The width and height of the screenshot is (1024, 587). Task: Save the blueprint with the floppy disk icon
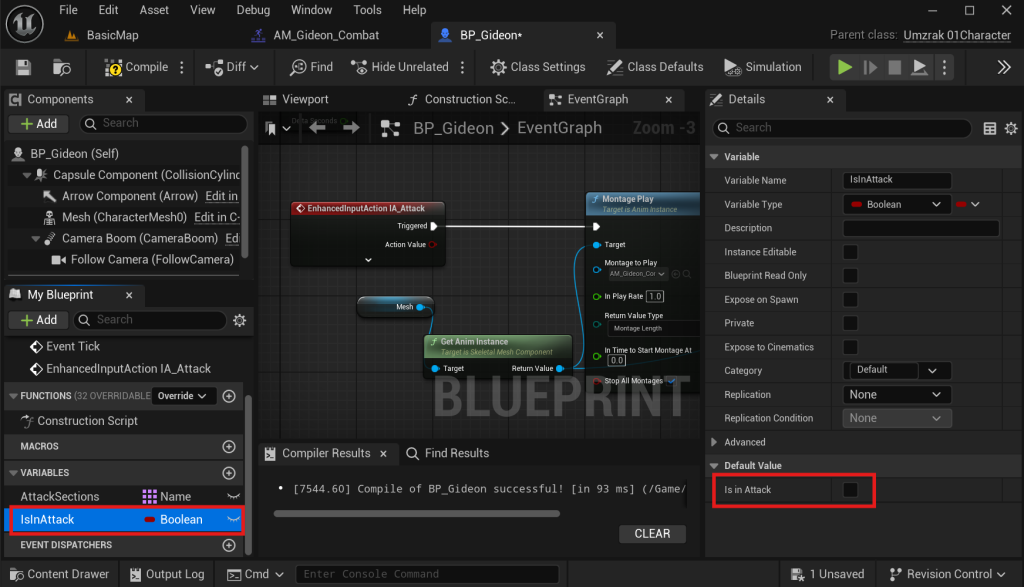(24, 67)
